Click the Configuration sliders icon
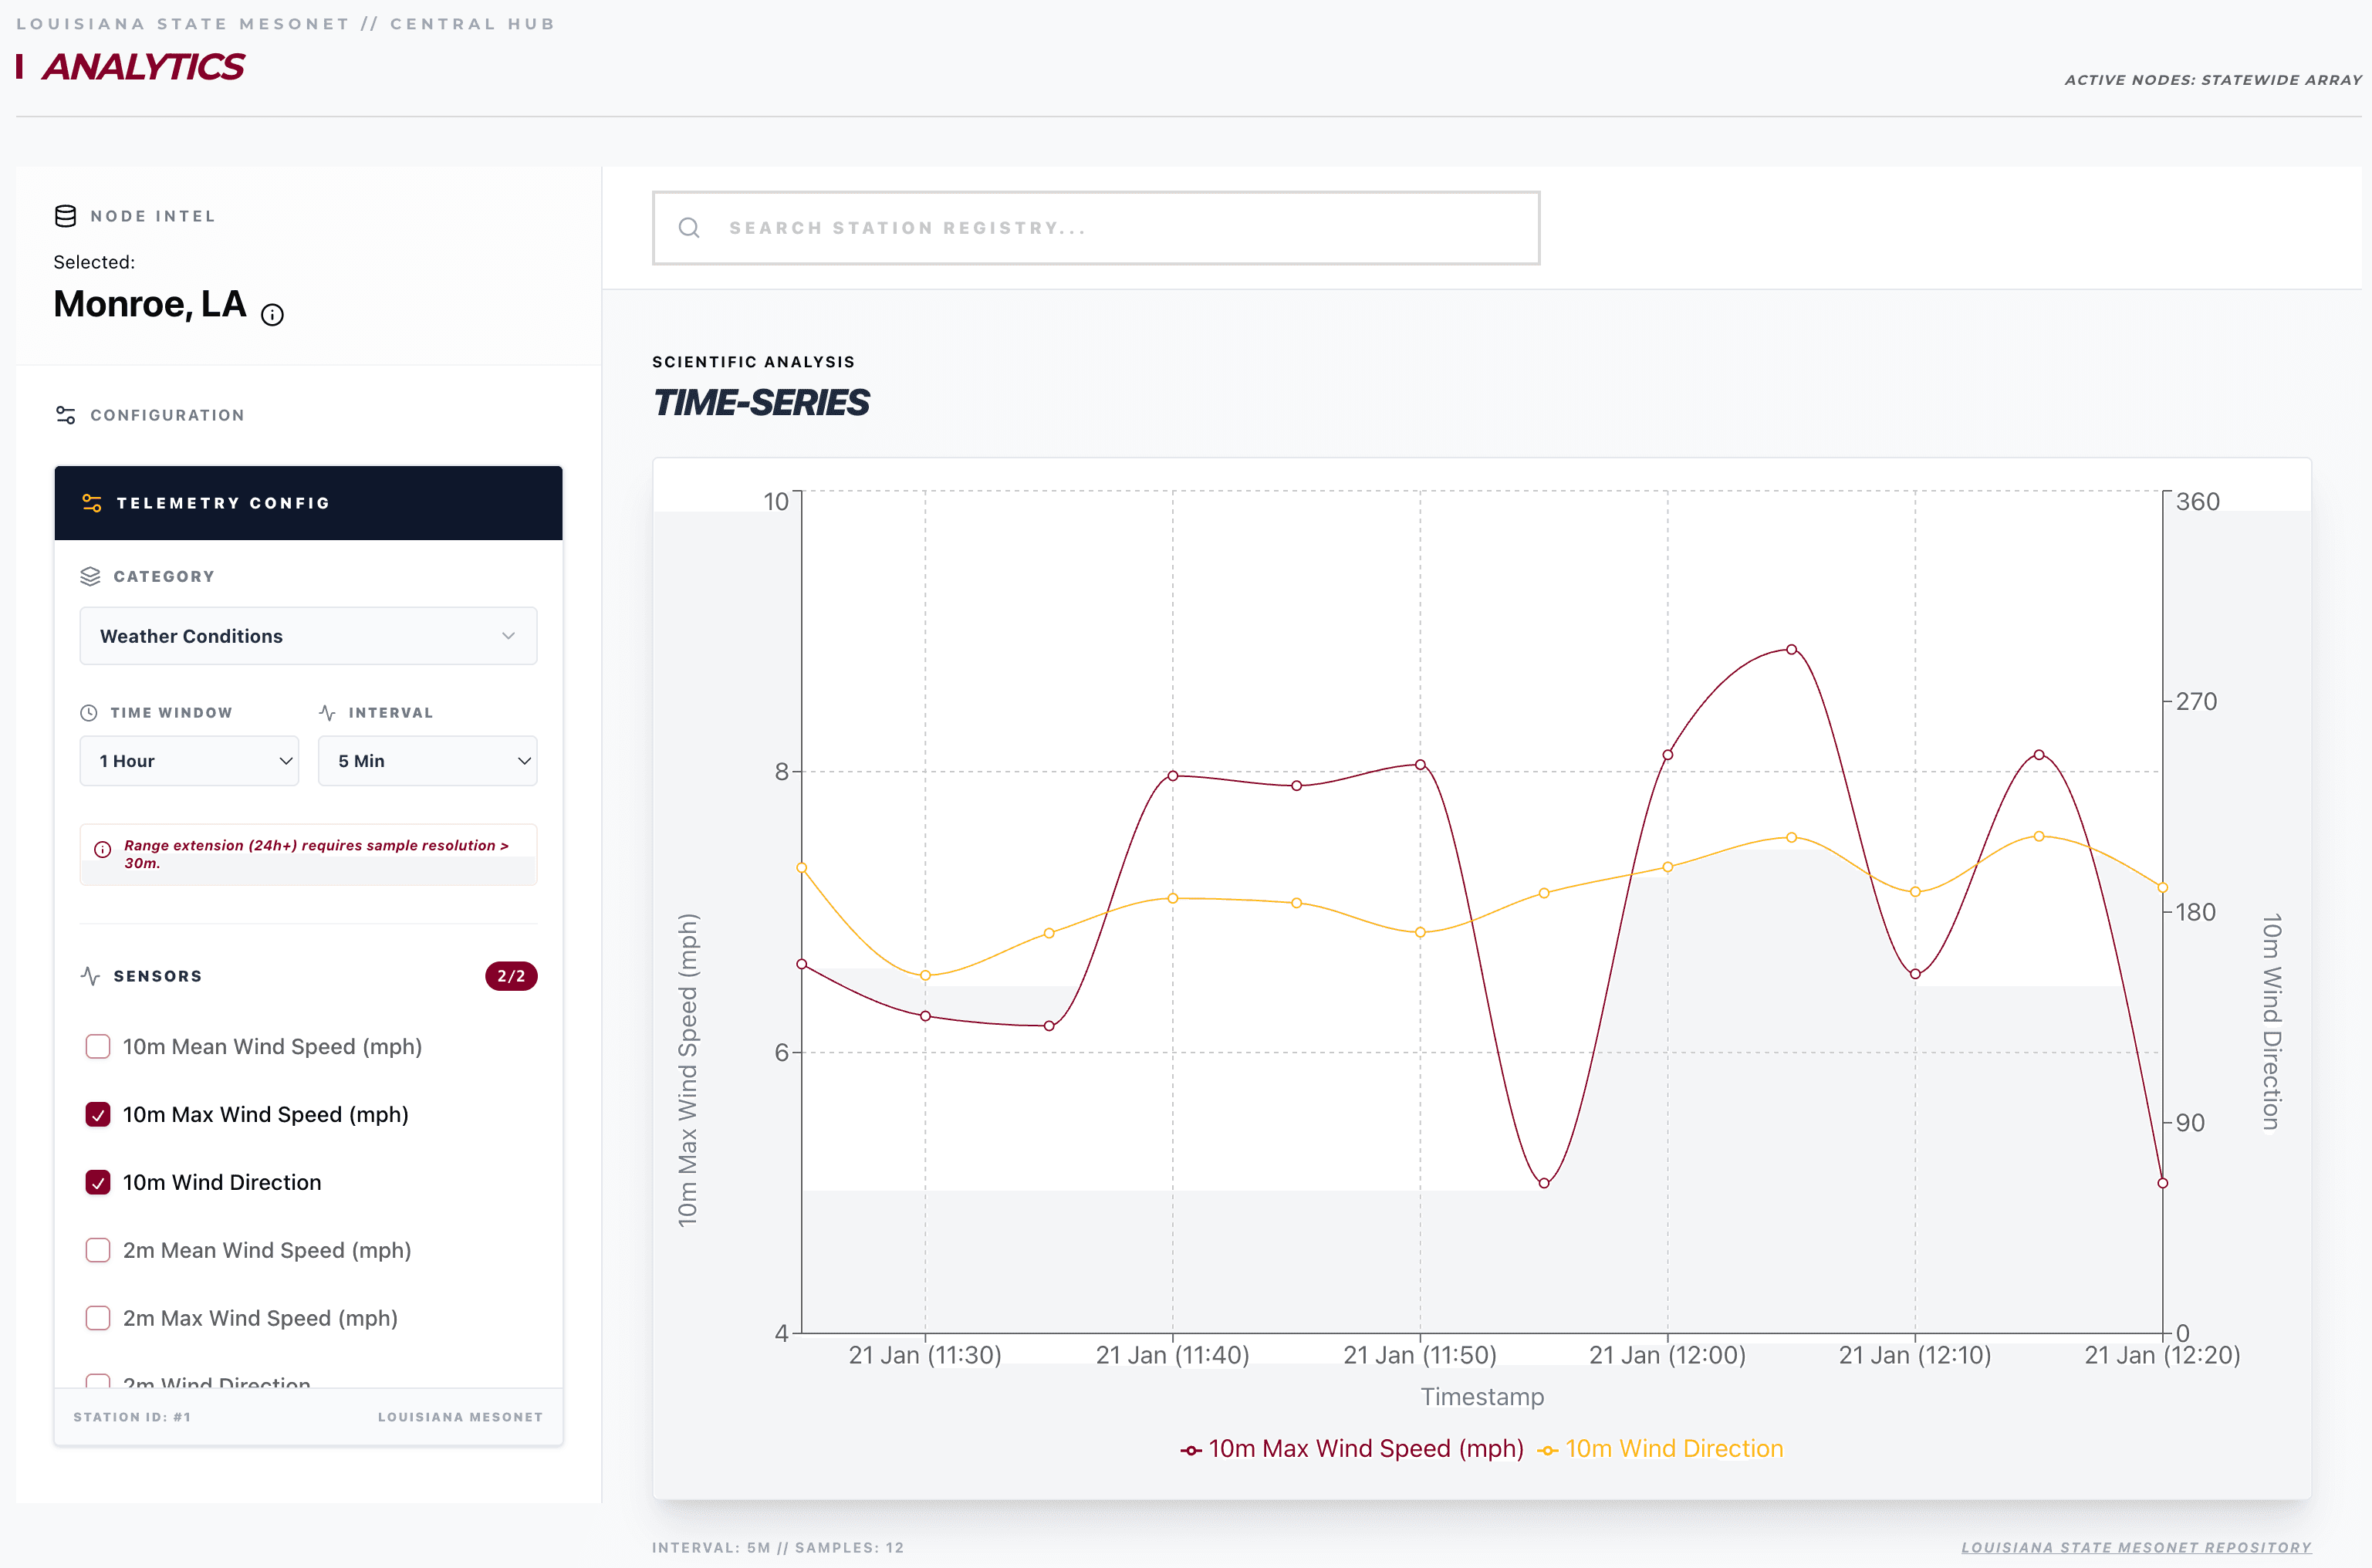The width and height of the screenshot is (2372, 1568). [x=65, y=414]
